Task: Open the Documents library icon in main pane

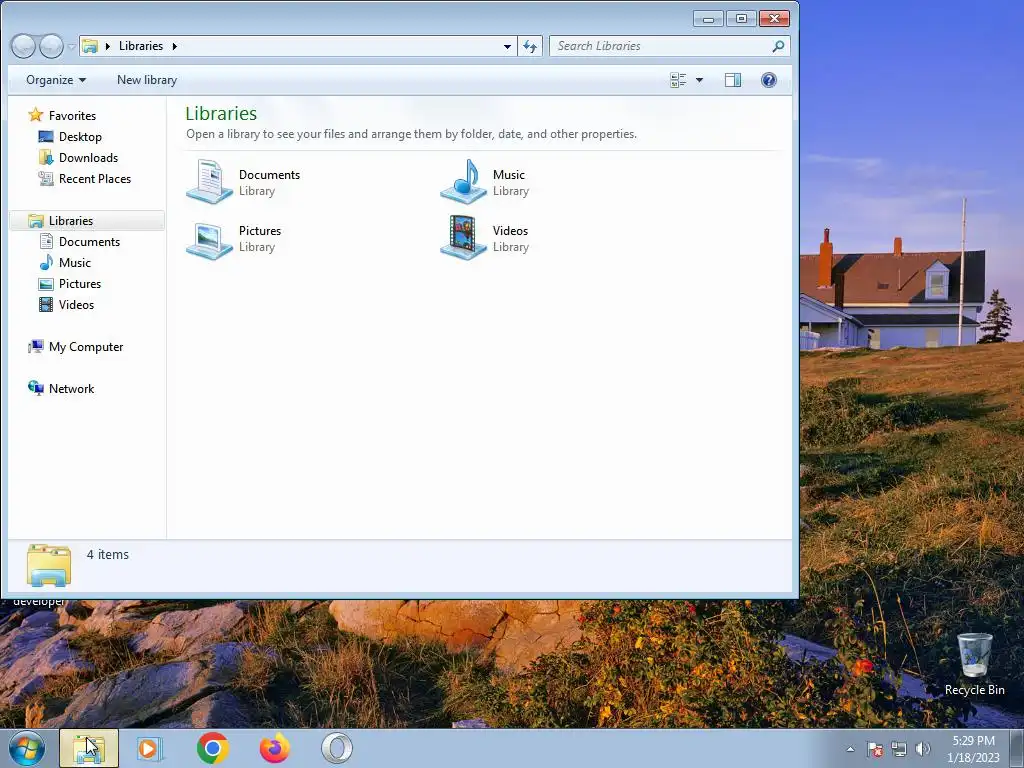Action: click(210, 182)
